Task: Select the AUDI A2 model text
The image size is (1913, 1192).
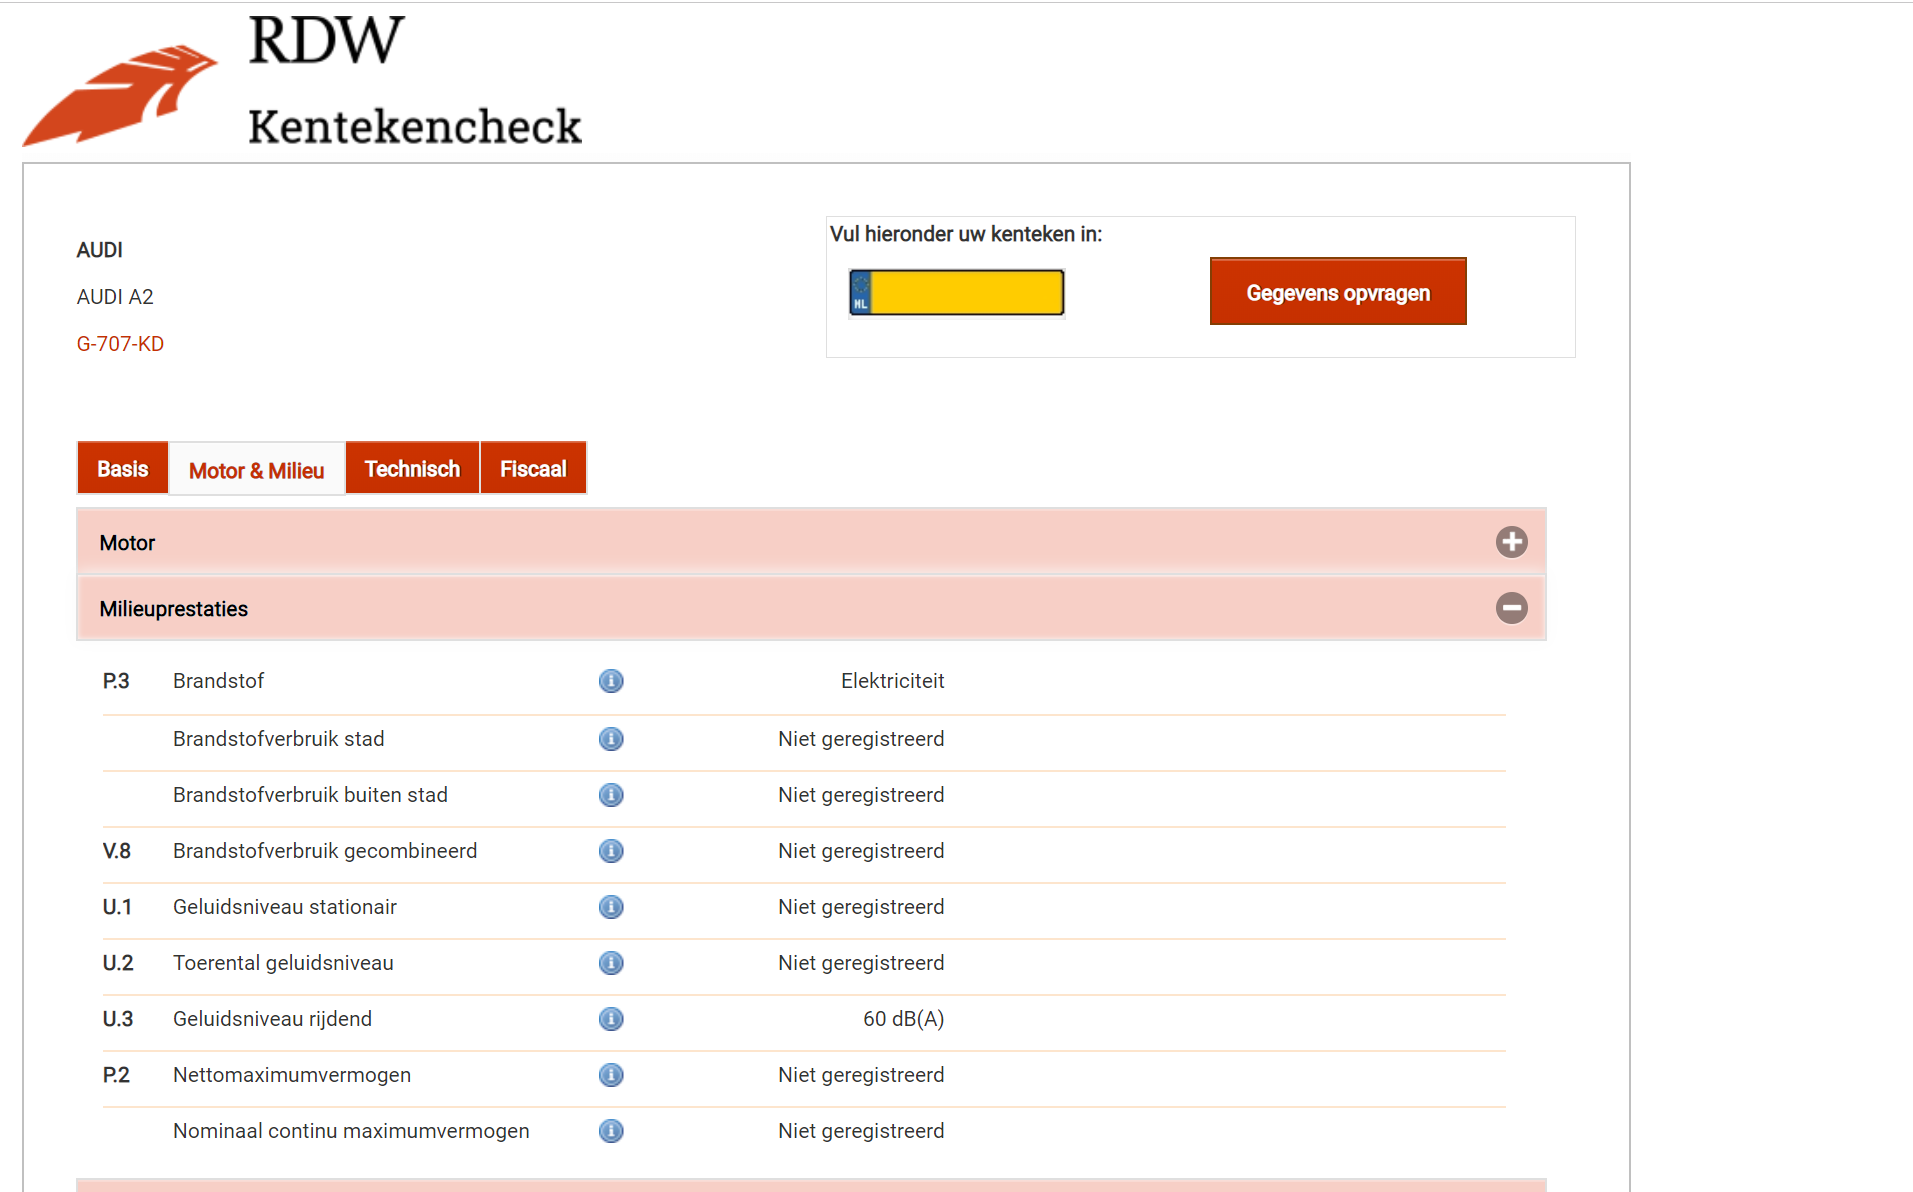Action: (115, 297)
